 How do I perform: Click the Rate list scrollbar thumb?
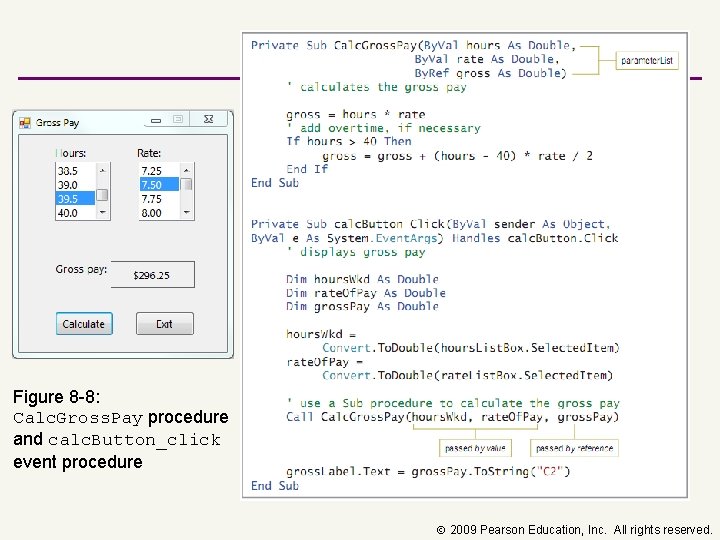(186, 185)
